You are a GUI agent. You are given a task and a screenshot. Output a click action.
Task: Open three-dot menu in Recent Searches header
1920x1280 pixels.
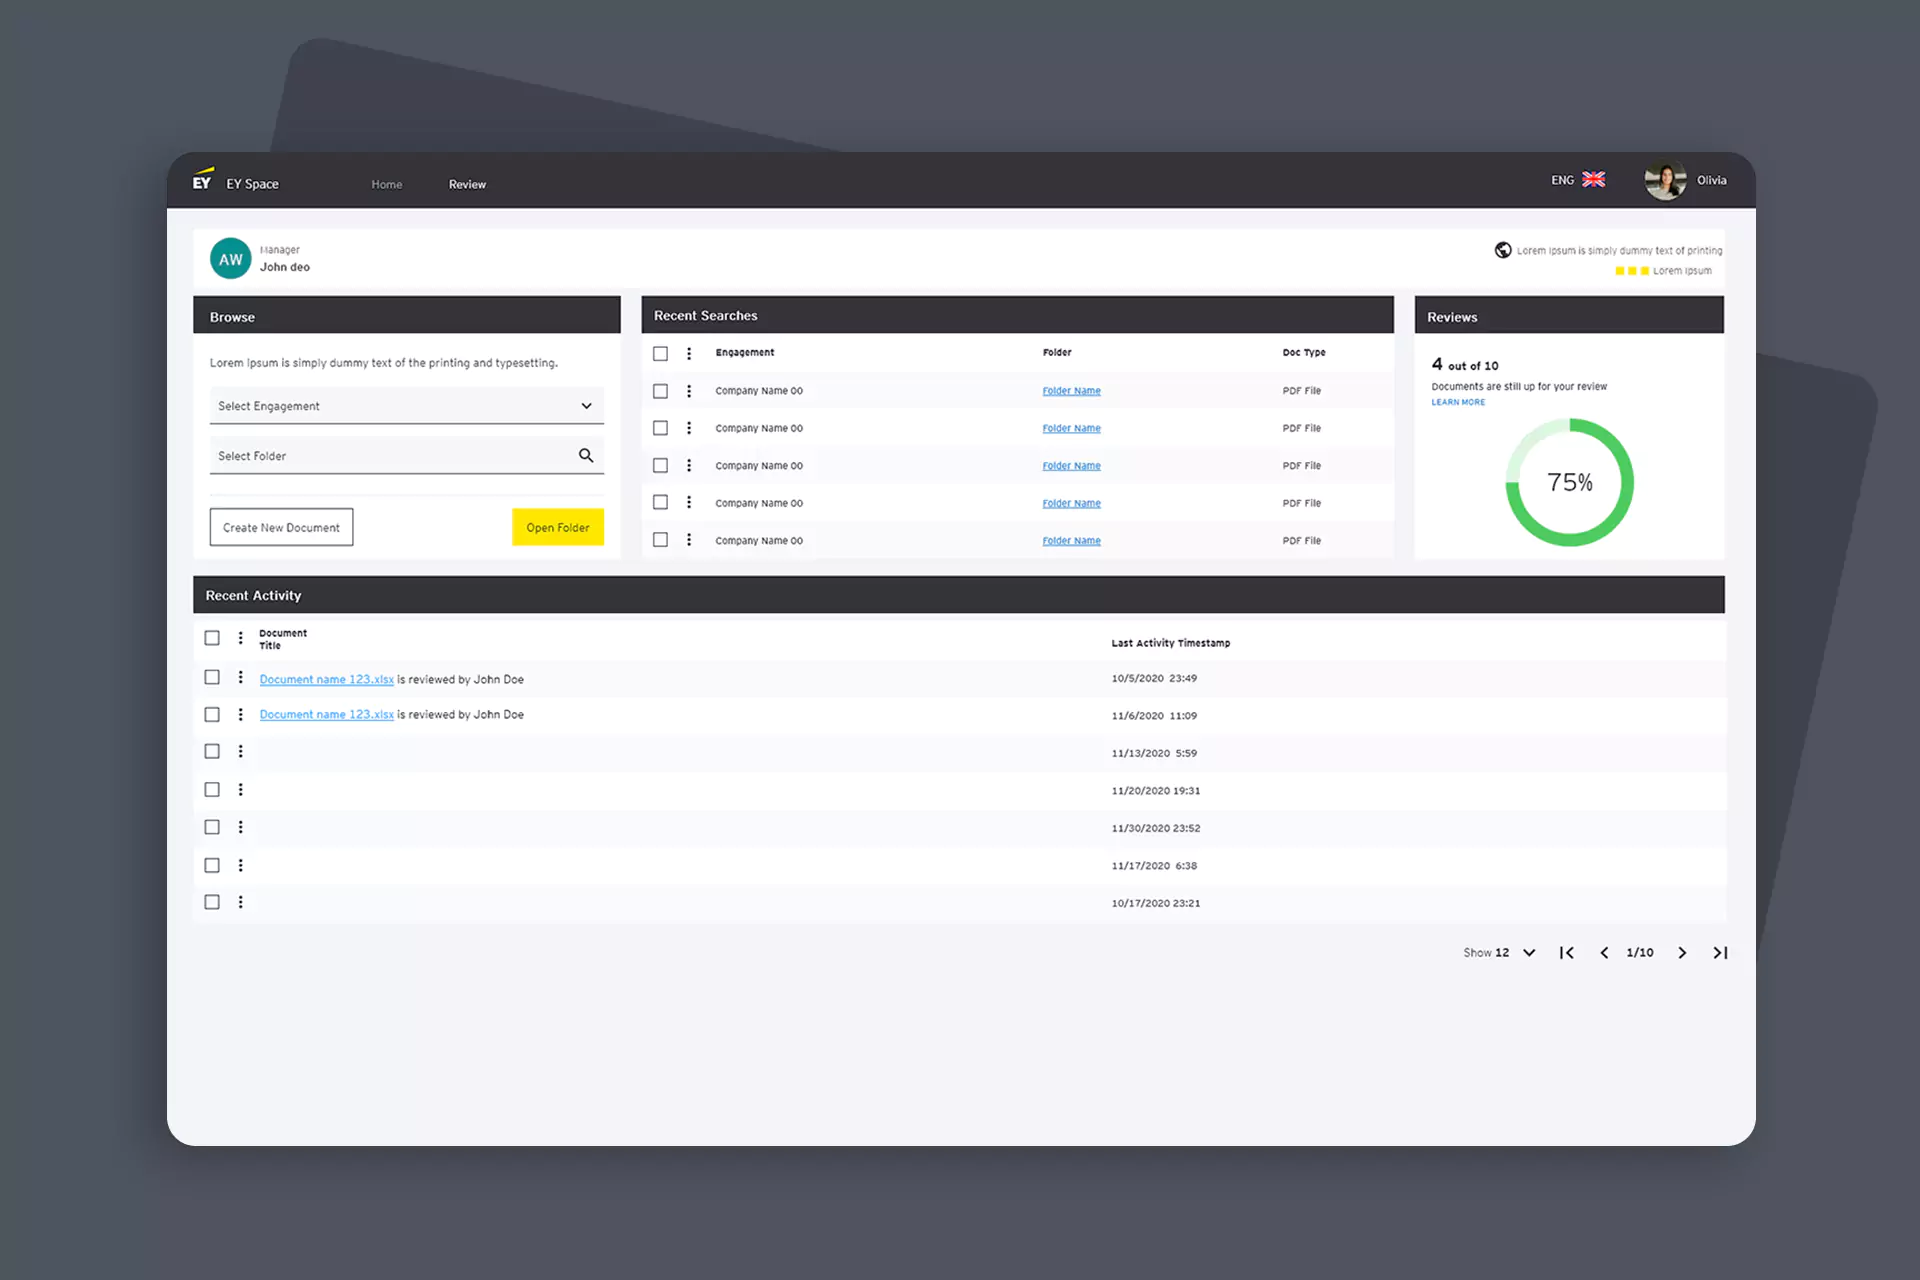click(x=689, y=353)
